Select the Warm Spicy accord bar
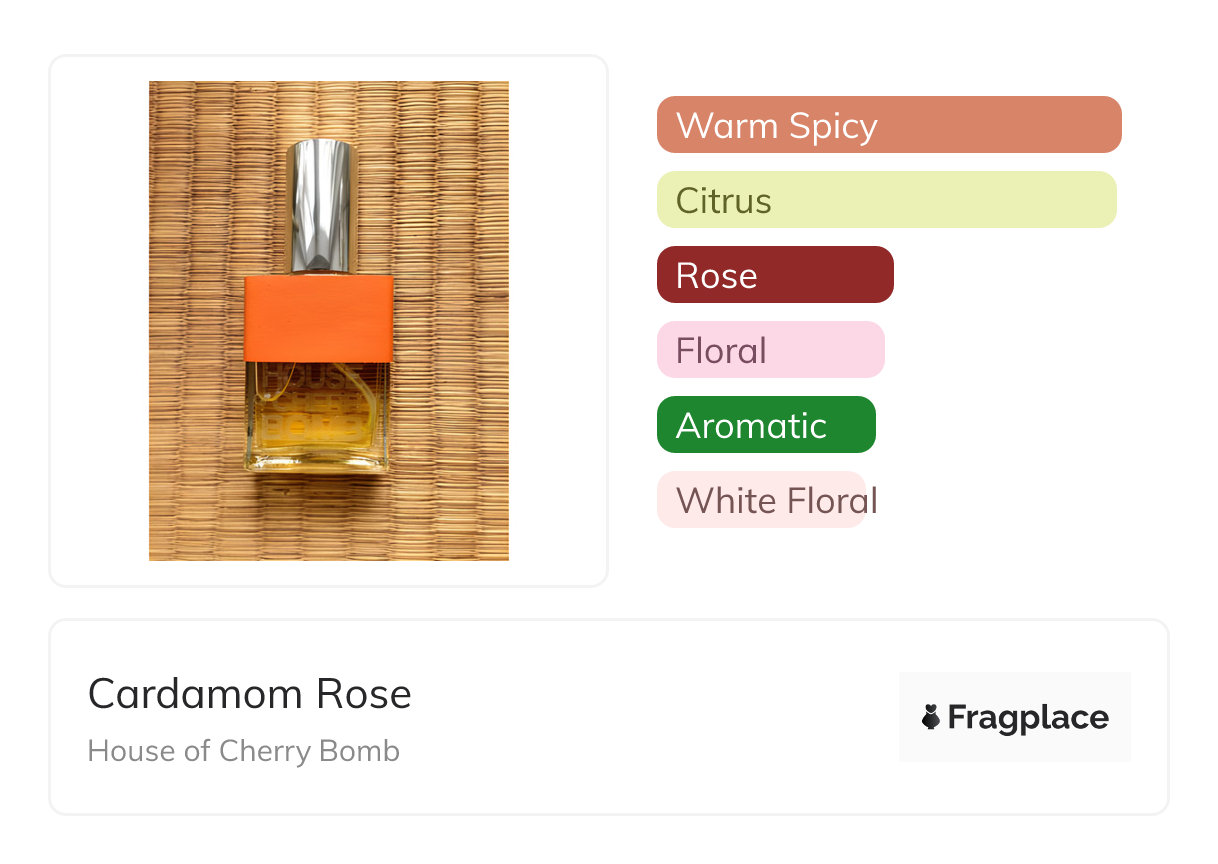1218x864 pixels. 888,125
